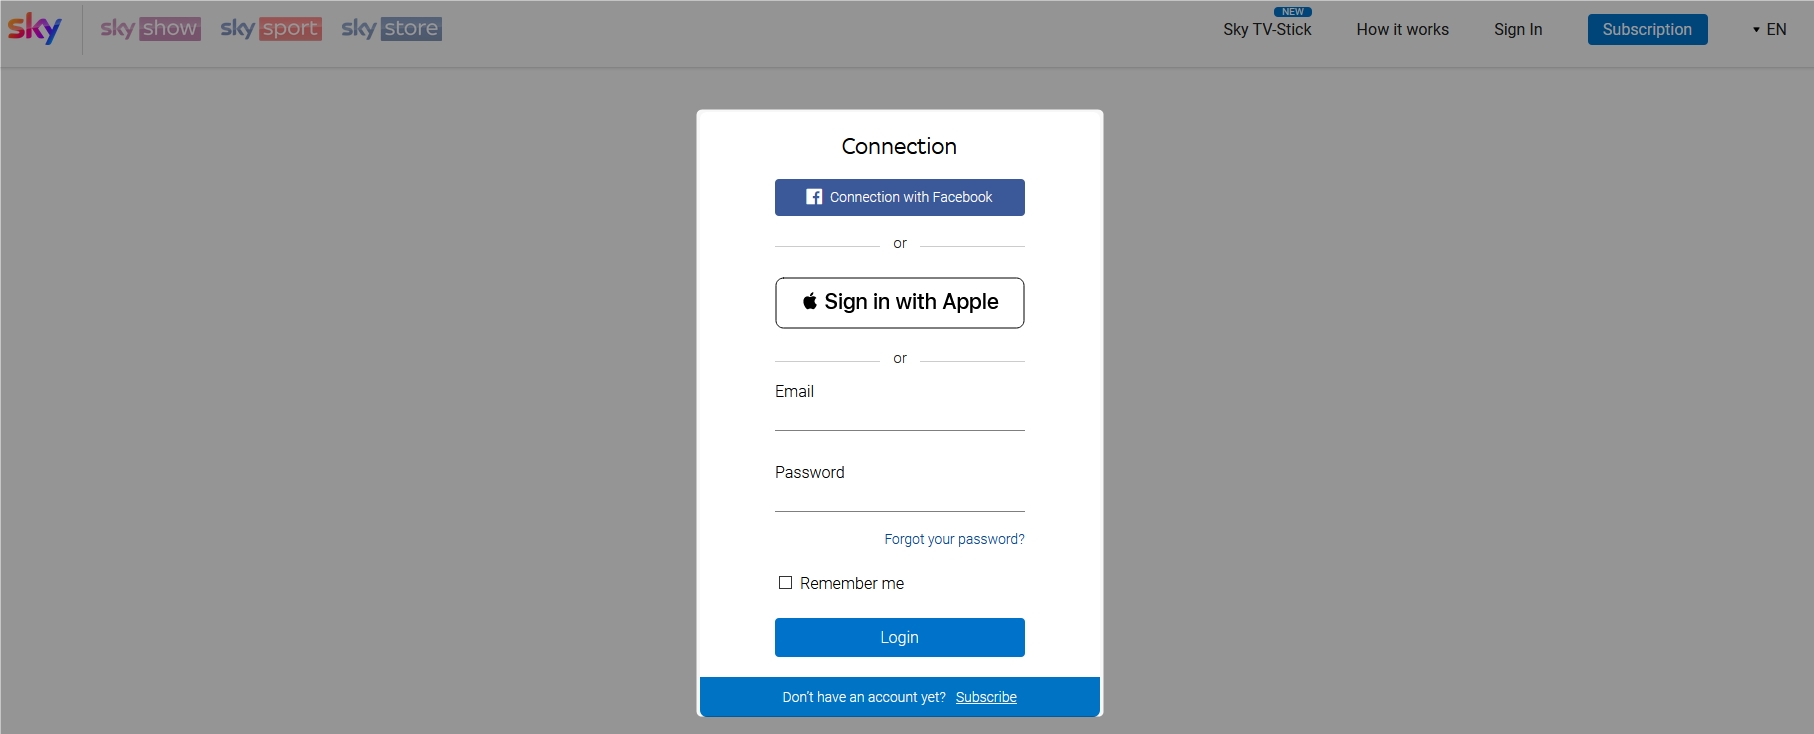Click the NEW badge above Sky TV-Stick
The image size is (1814, 734).
(1293, 12)
